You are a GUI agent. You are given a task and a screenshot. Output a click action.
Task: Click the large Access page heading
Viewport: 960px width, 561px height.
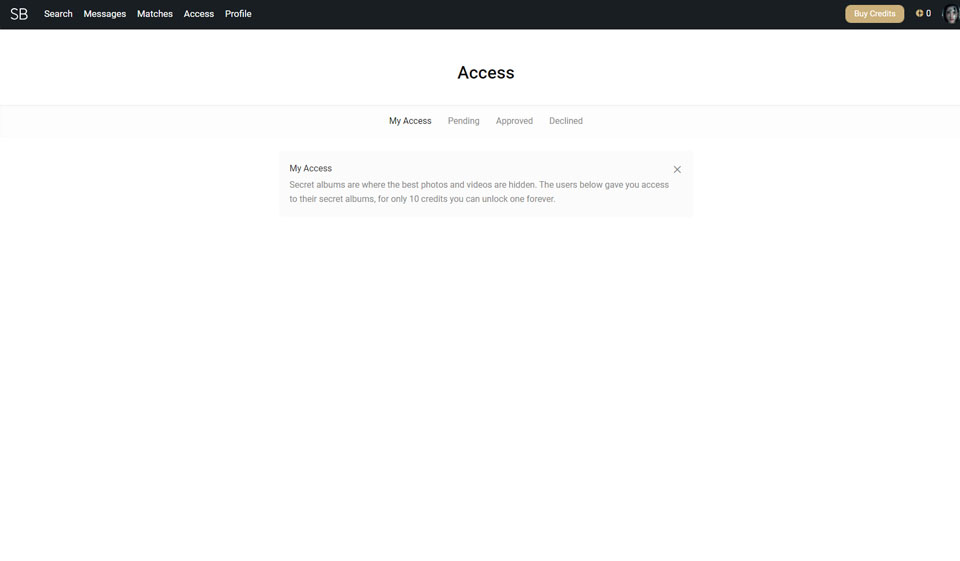coord(486,73)
